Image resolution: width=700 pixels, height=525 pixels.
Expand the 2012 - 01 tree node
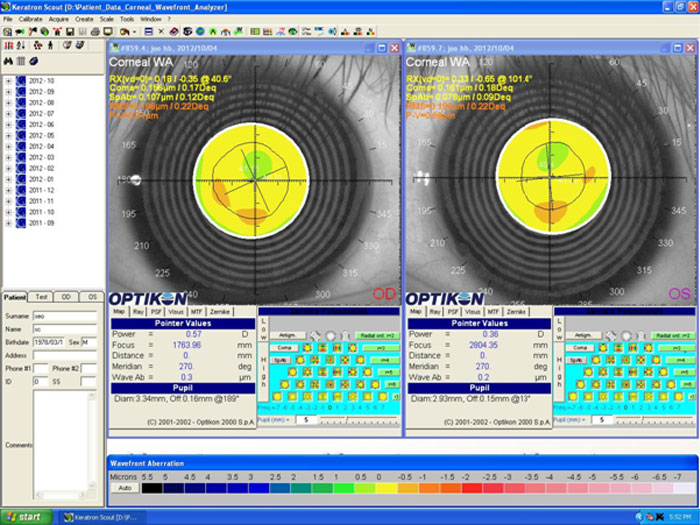(8, 179)
